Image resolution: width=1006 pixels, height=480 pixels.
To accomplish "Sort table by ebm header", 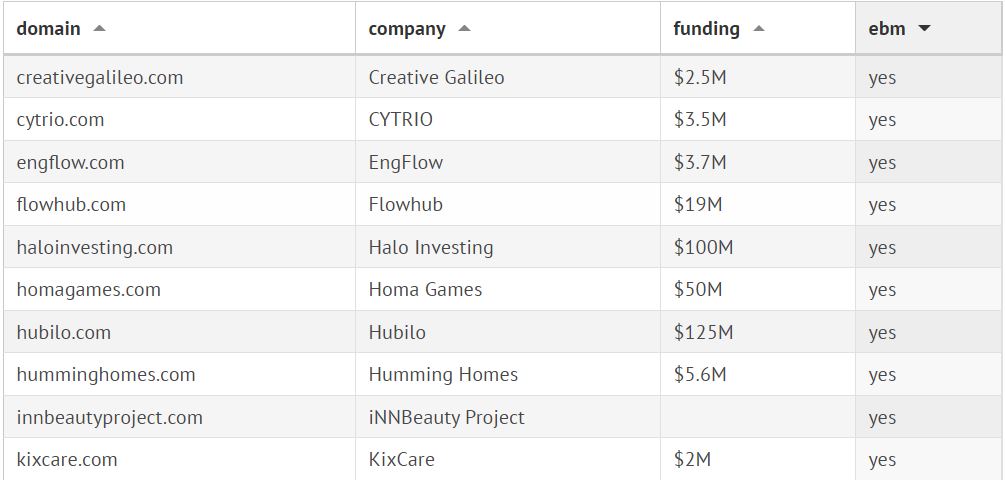I will click(887, 29).
